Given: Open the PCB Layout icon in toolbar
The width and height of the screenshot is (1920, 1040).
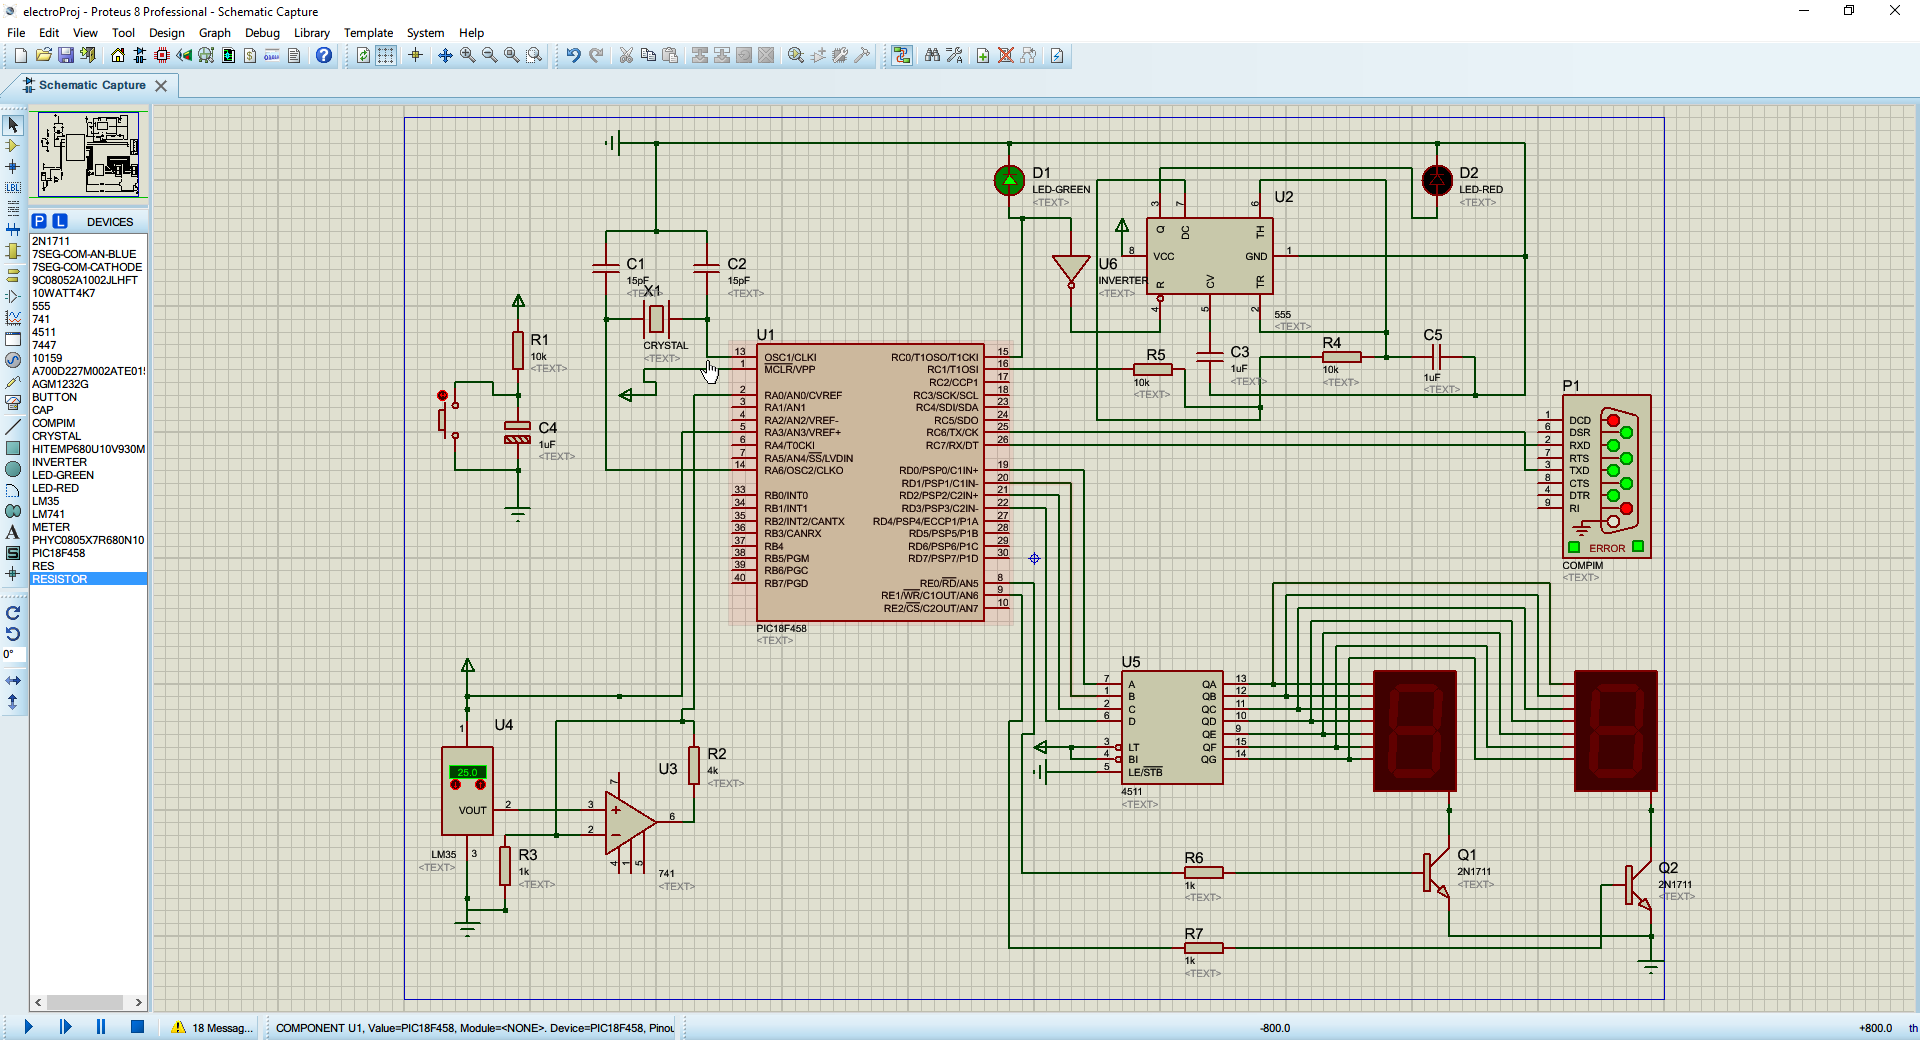Looking at the screenshot, I should click(x=162, y=56).
